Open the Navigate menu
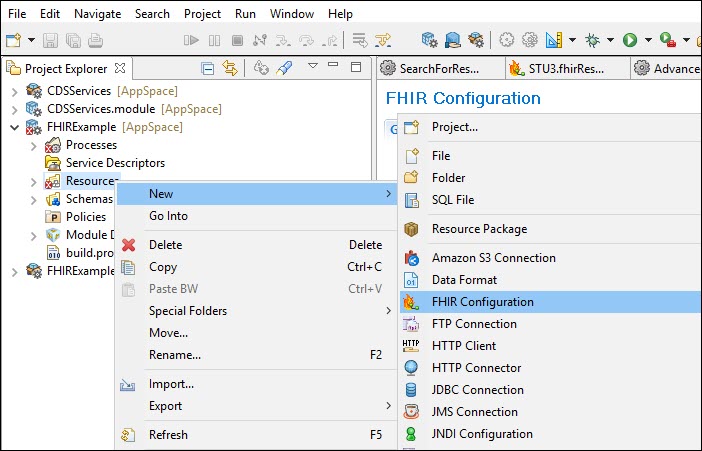This screenshot has width=702, height=451. (x=98, y=14)
